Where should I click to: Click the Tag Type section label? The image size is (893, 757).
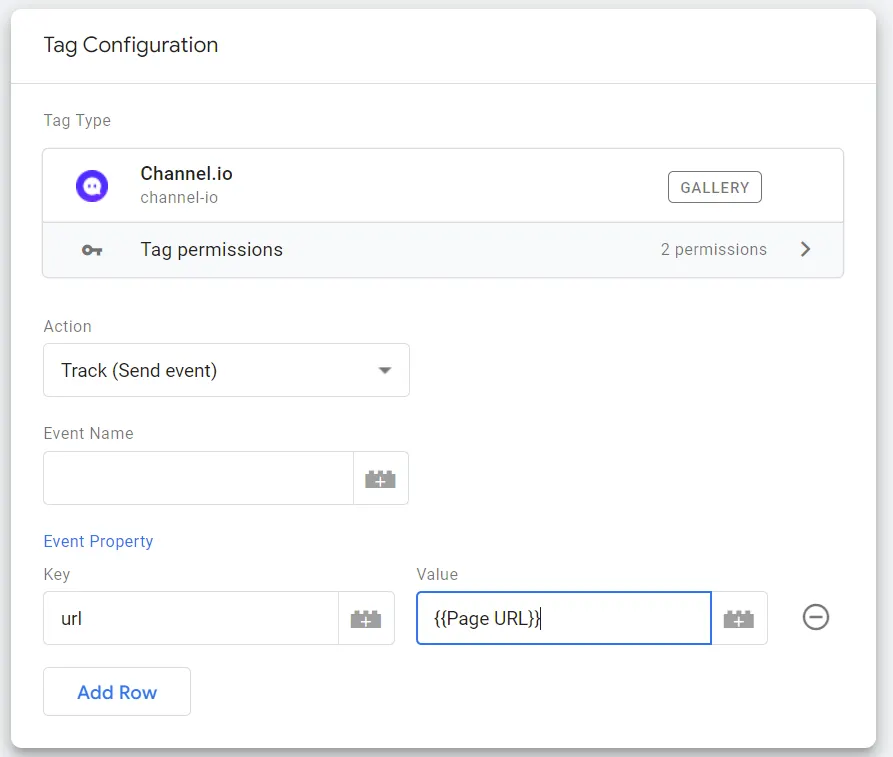coord(77,121)
